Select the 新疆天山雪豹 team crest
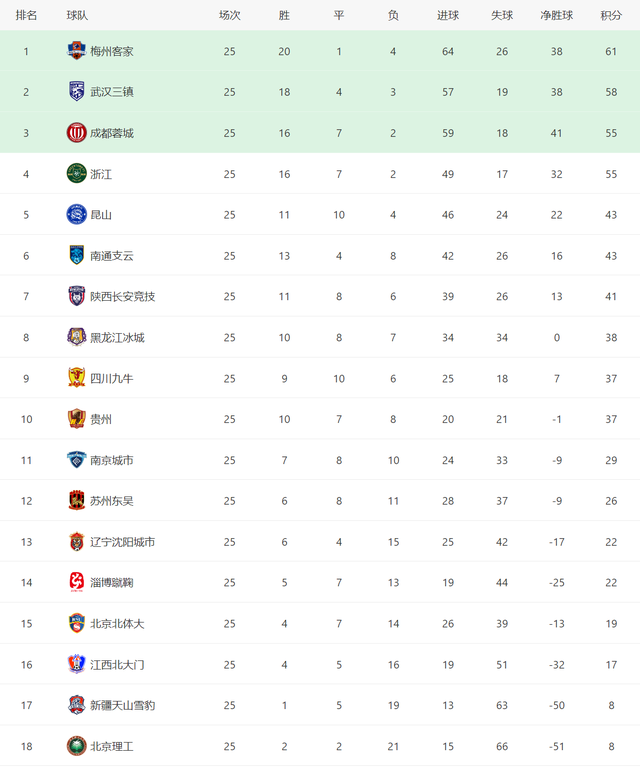Screen dimensions: 640x781 (76, 705)
